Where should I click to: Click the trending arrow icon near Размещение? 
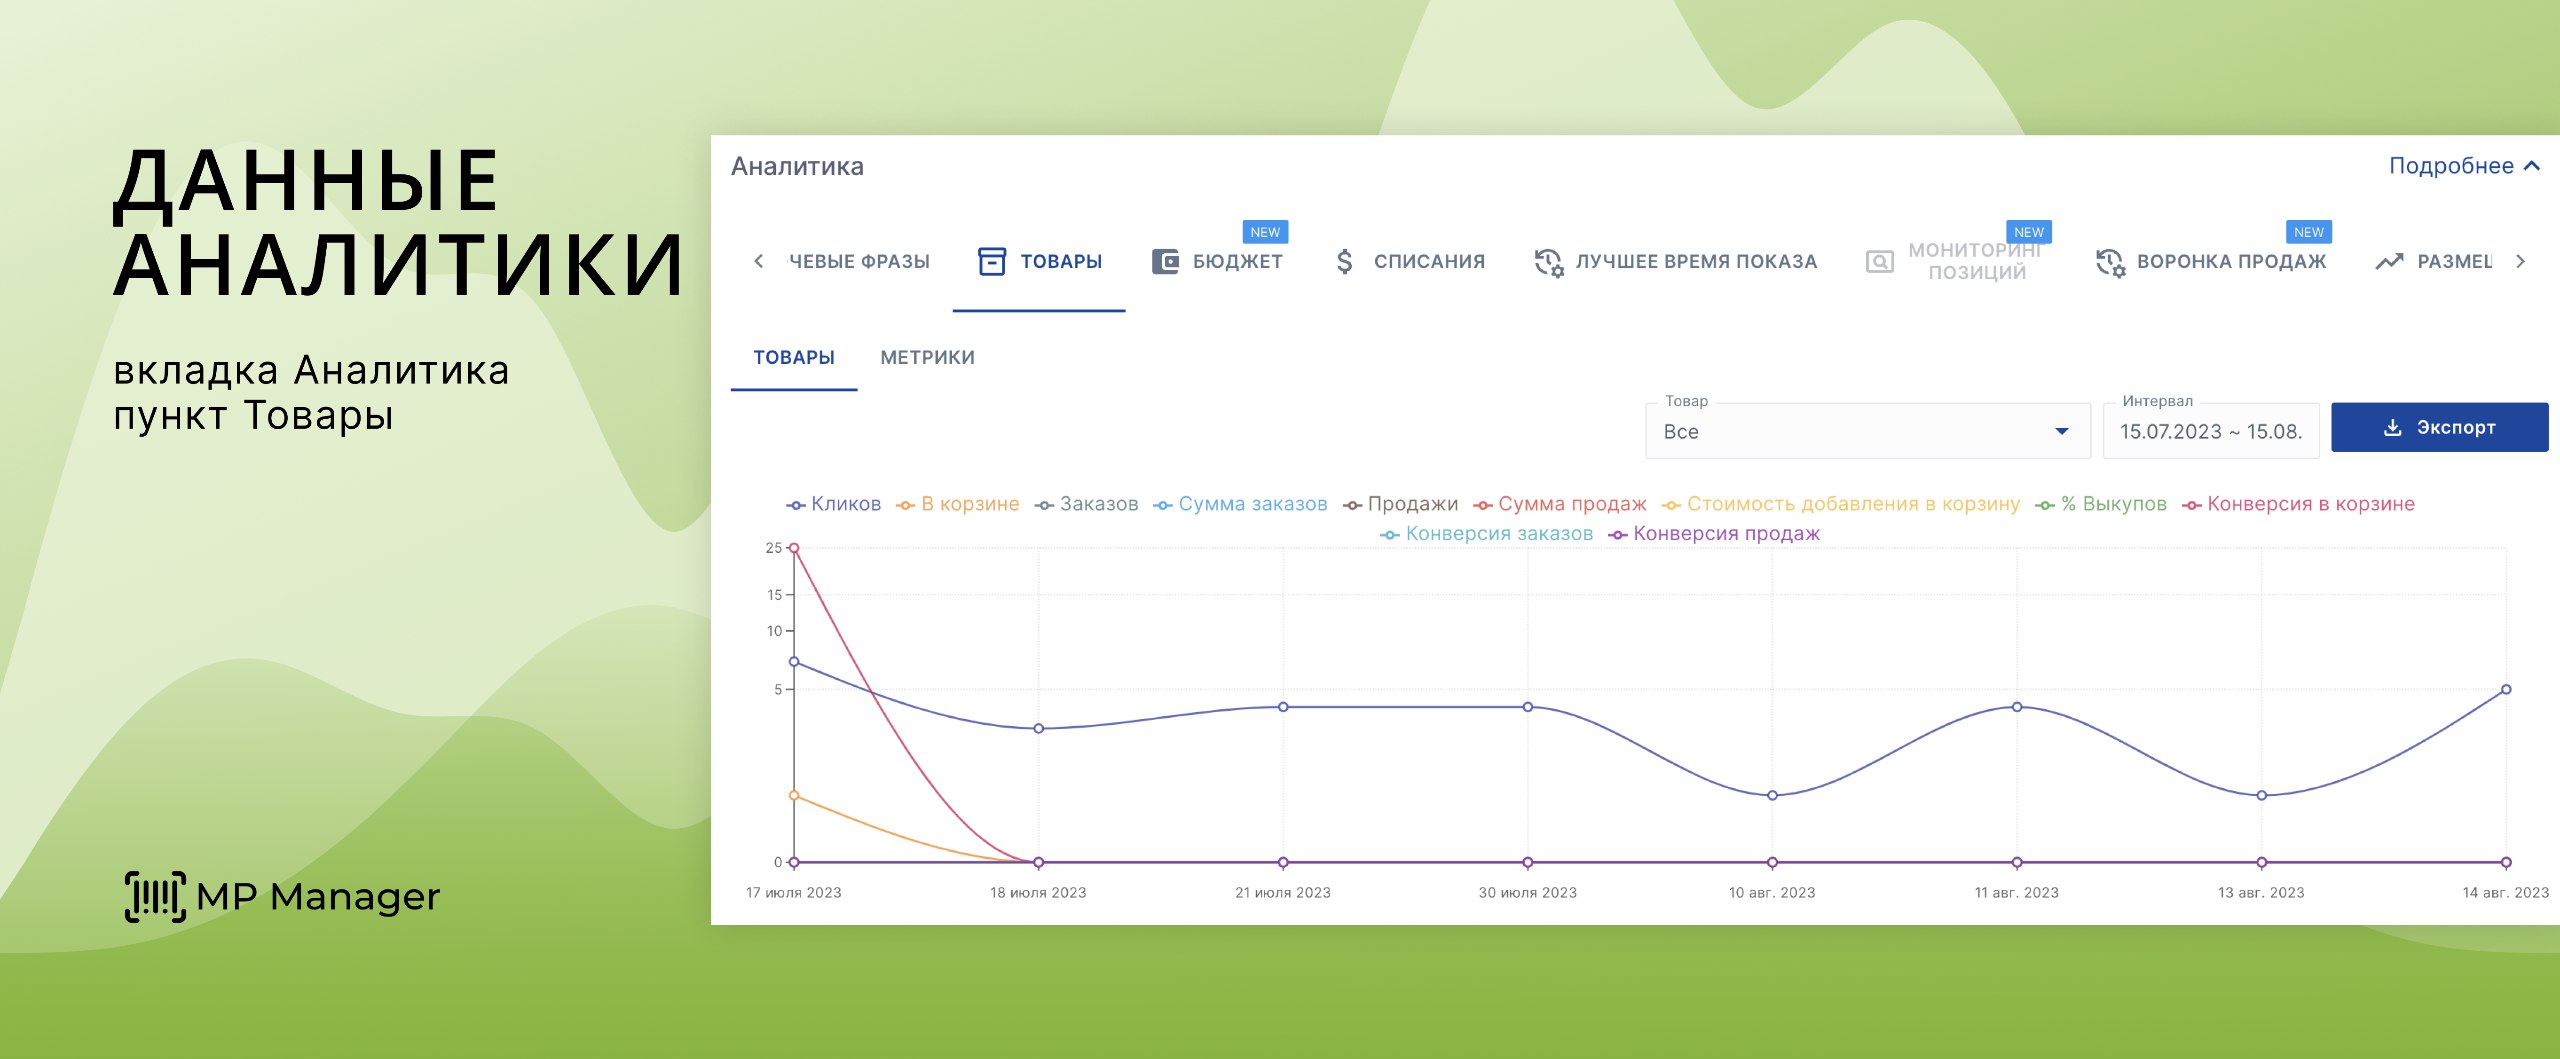pyautogui.click(x=2389, y=262)
